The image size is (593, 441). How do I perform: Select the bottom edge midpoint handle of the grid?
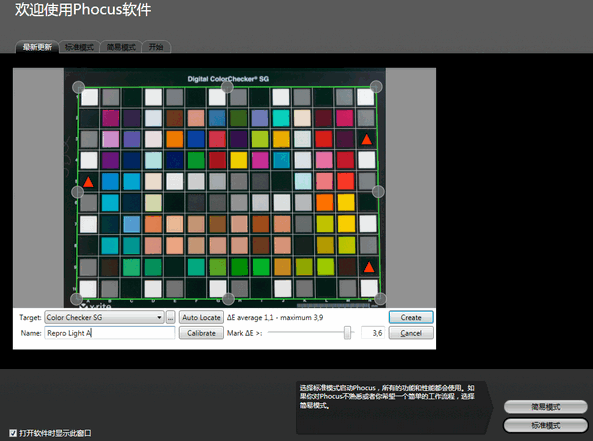[x=228, y=299]
